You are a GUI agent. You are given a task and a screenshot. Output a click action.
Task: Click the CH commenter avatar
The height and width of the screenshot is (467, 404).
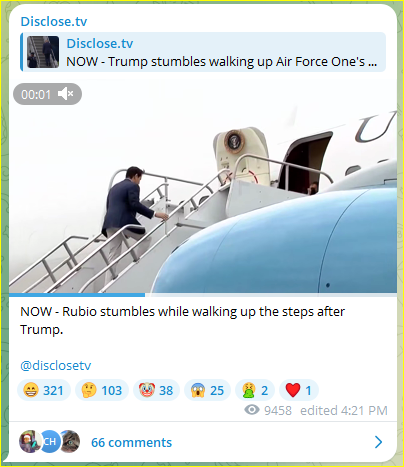(50, 442)
